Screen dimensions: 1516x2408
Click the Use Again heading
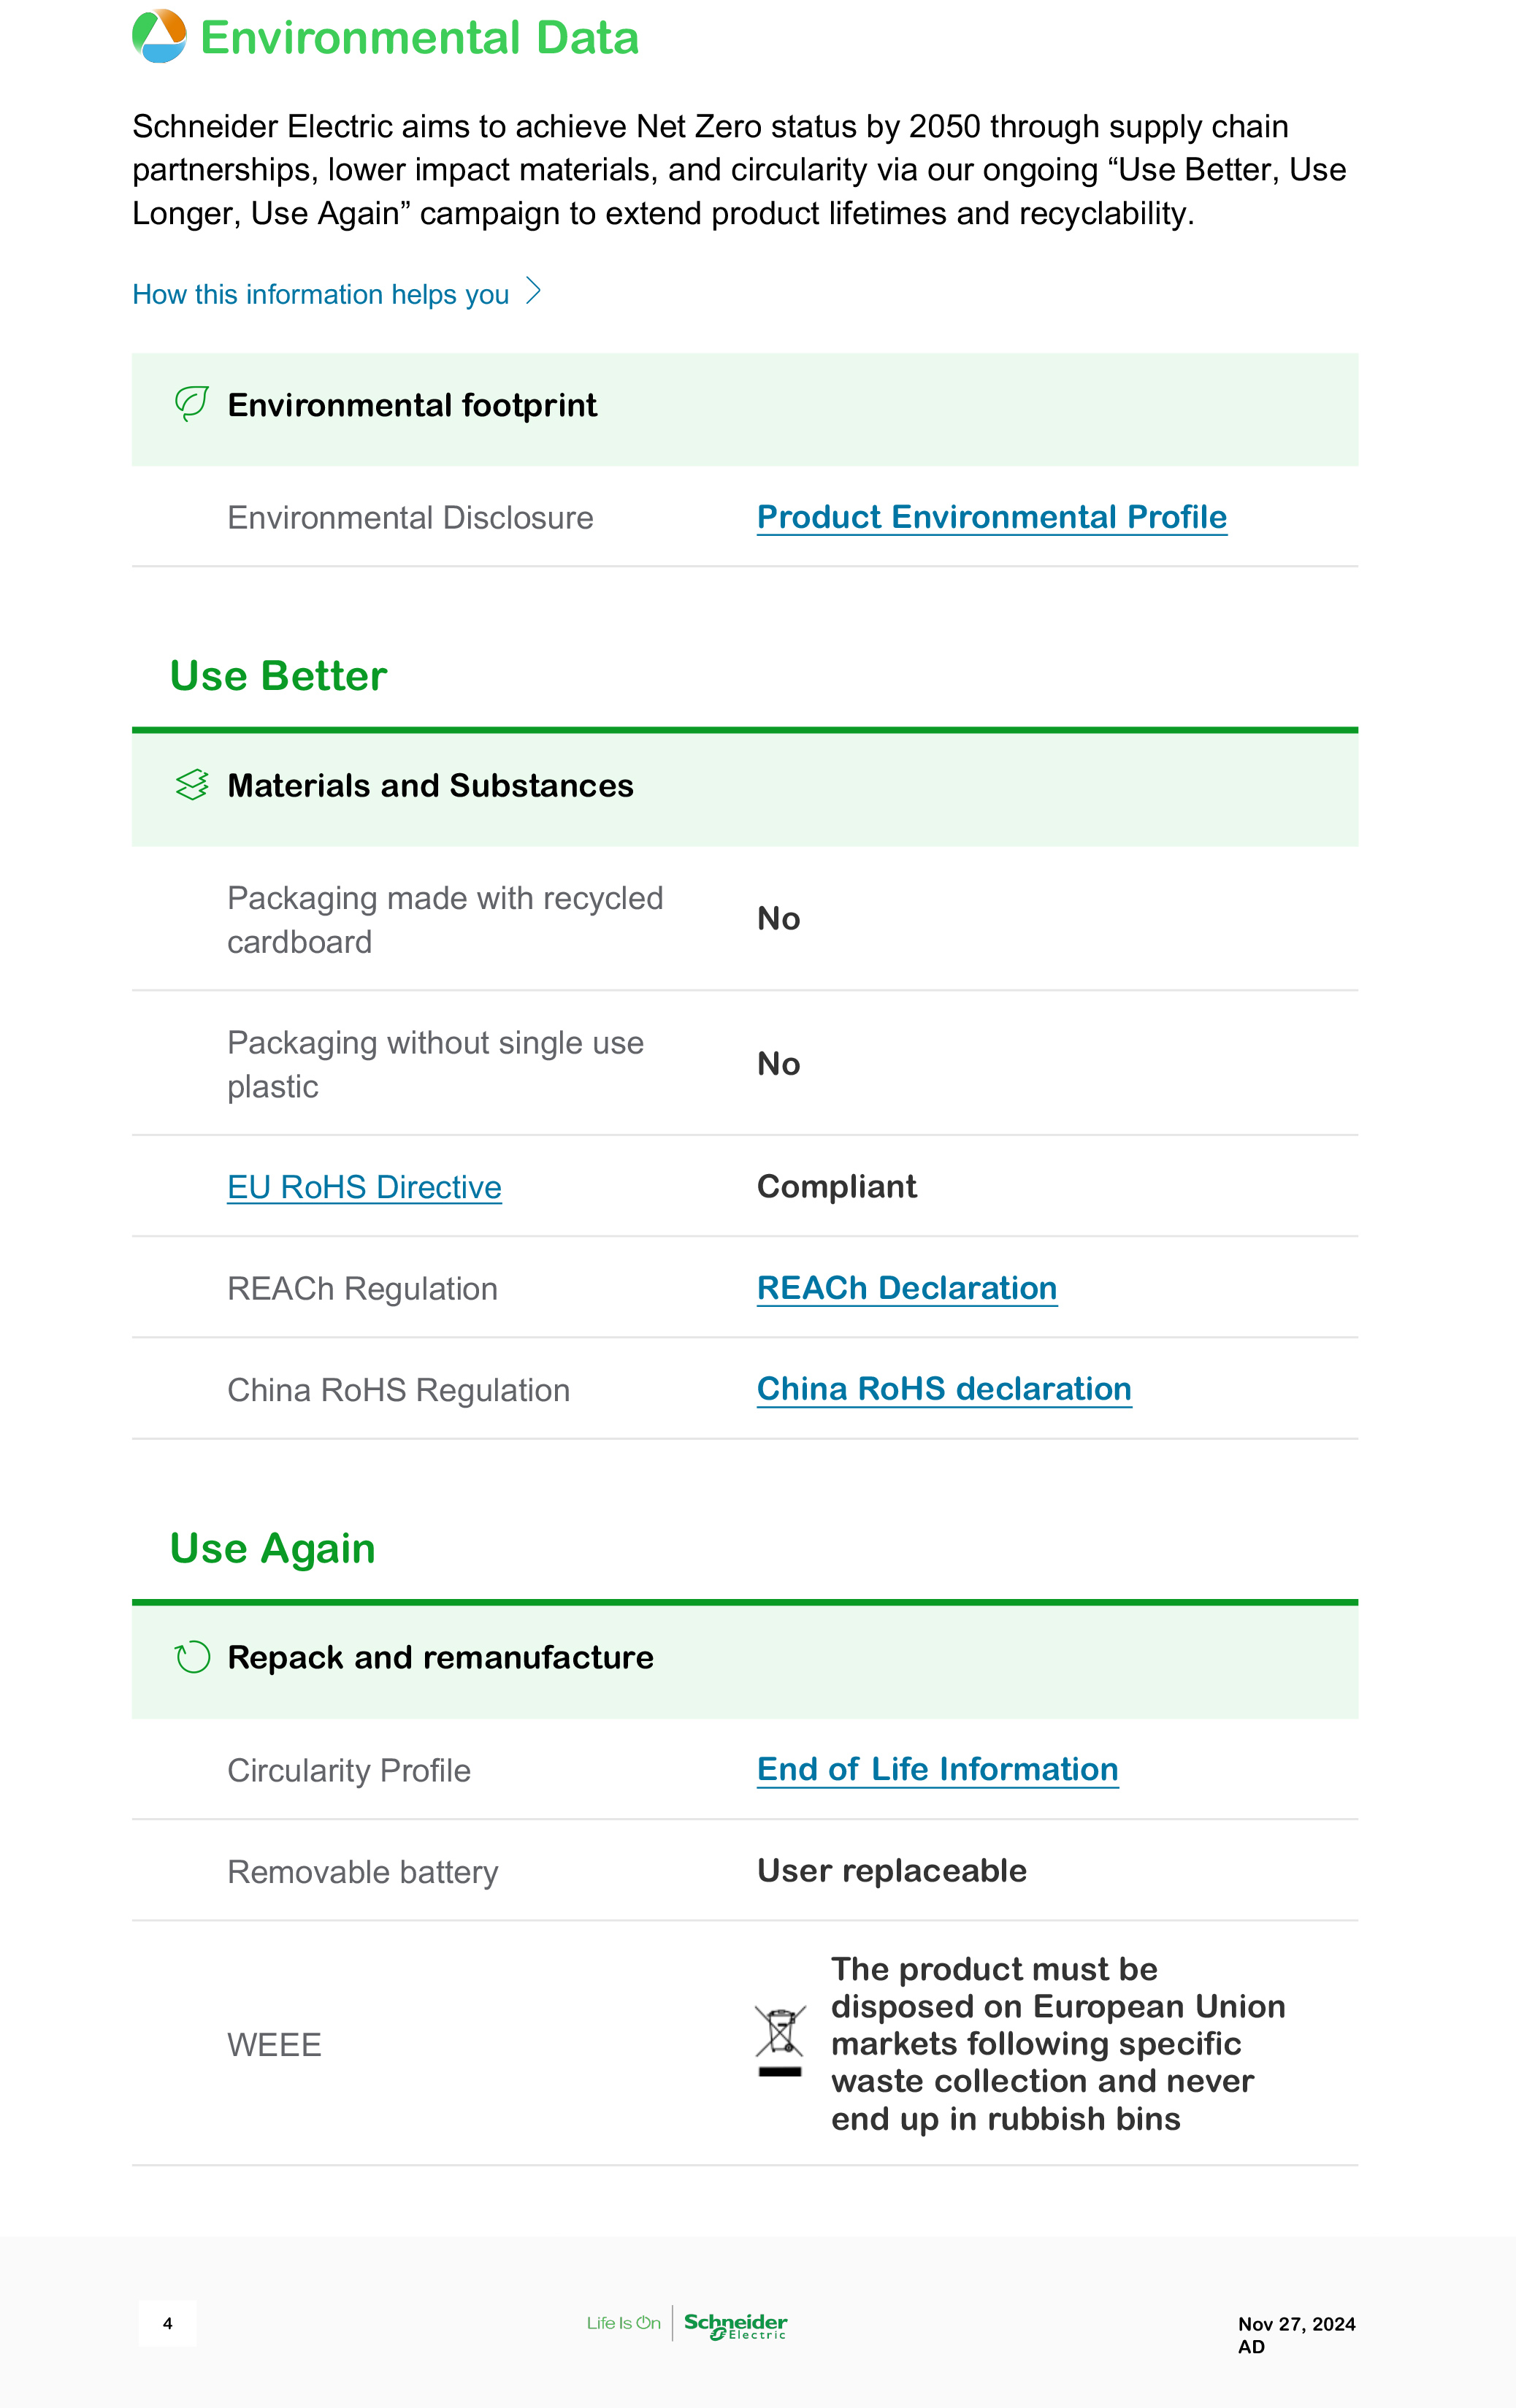click(x=272, y=1548)
